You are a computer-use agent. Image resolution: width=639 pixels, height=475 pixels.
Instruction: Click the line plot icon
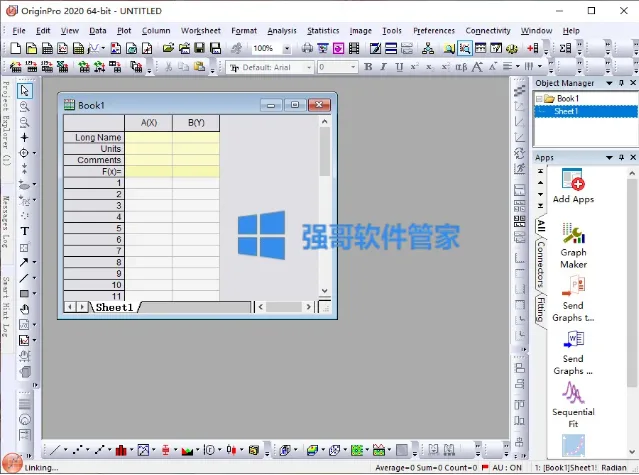pos(55,450)
